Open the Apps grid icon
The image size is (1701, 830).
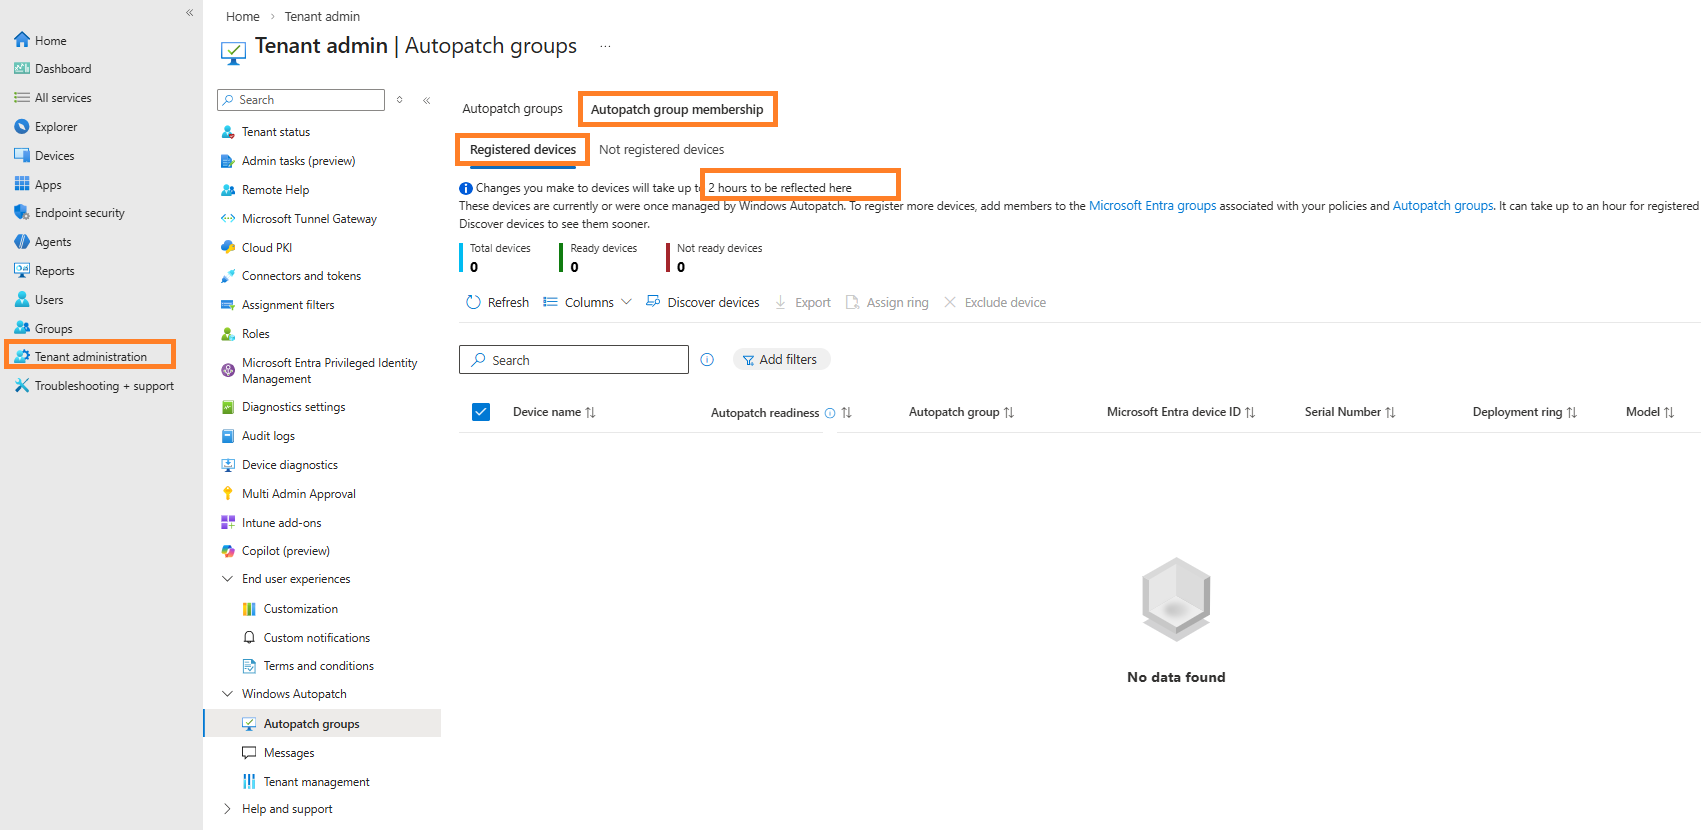click(22, 184)
